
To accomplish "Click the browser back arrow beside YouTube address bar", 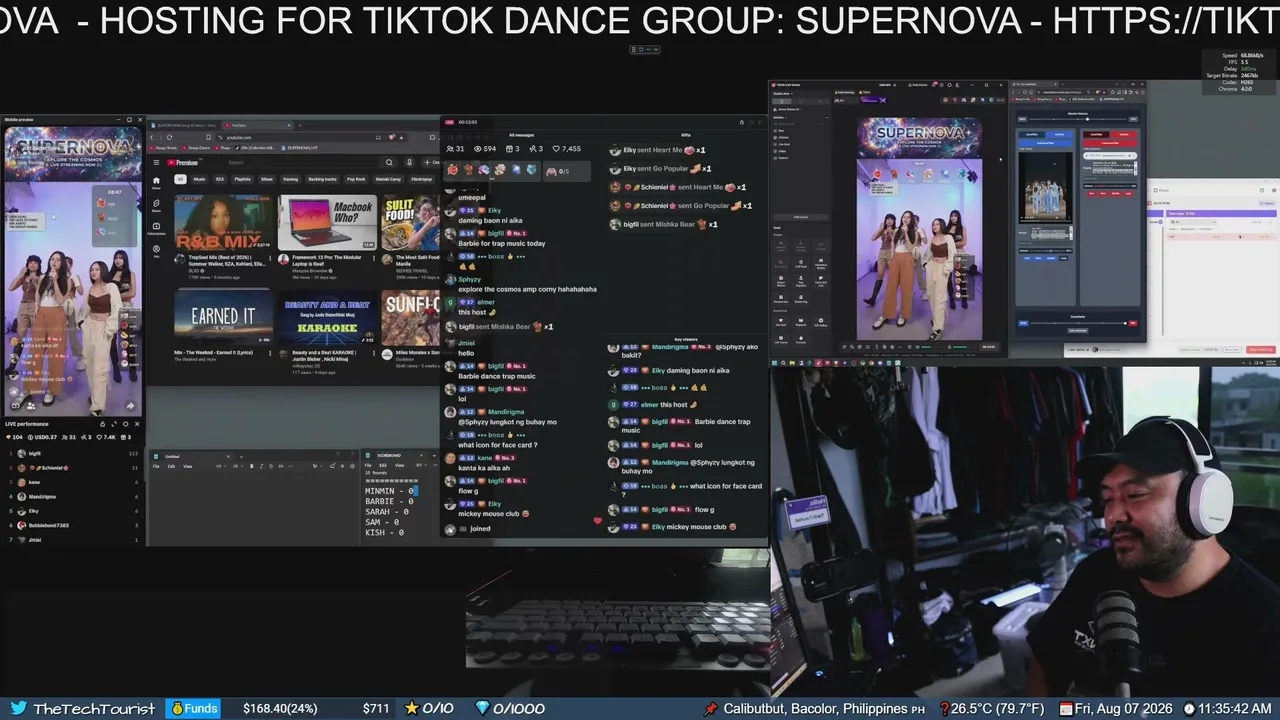I will point(154,137).
